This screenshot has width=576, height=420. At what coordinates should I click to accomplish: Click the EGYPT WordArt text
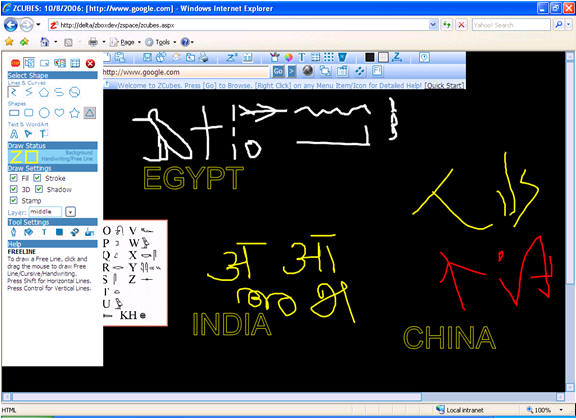(193, 178)
